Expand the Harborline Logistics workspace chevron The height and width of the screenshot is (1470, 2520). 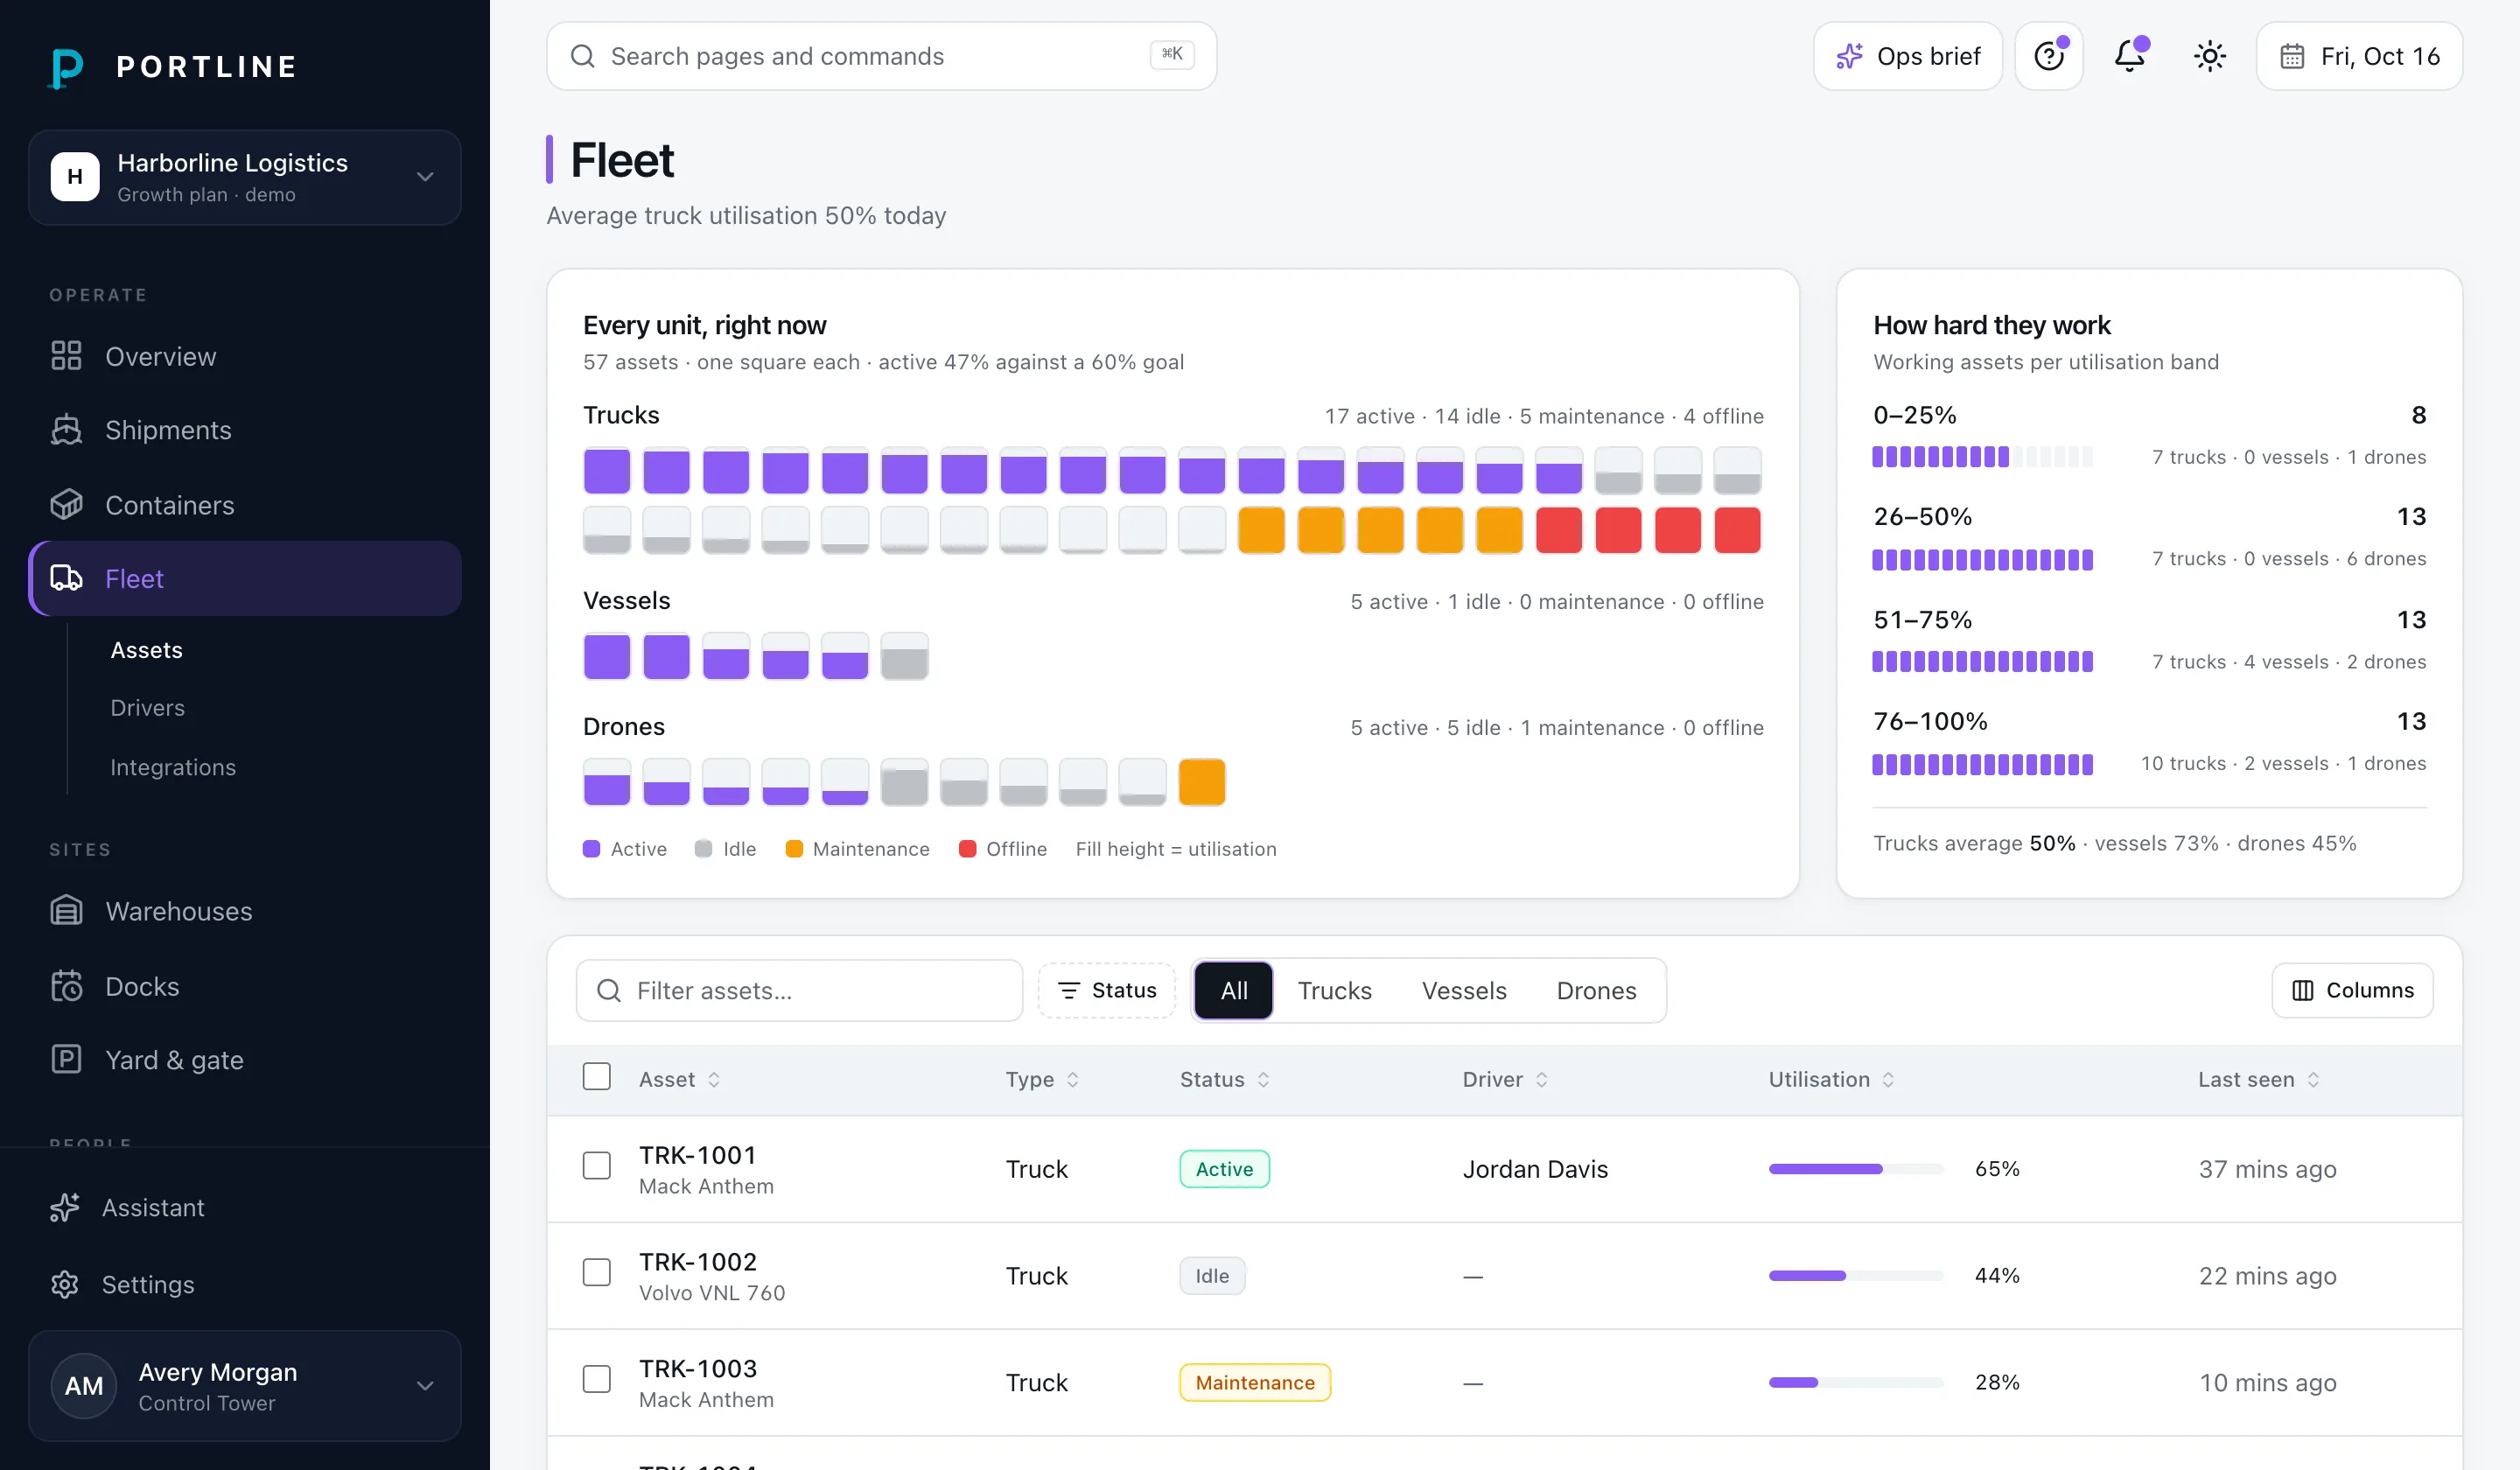coord(425,177)
